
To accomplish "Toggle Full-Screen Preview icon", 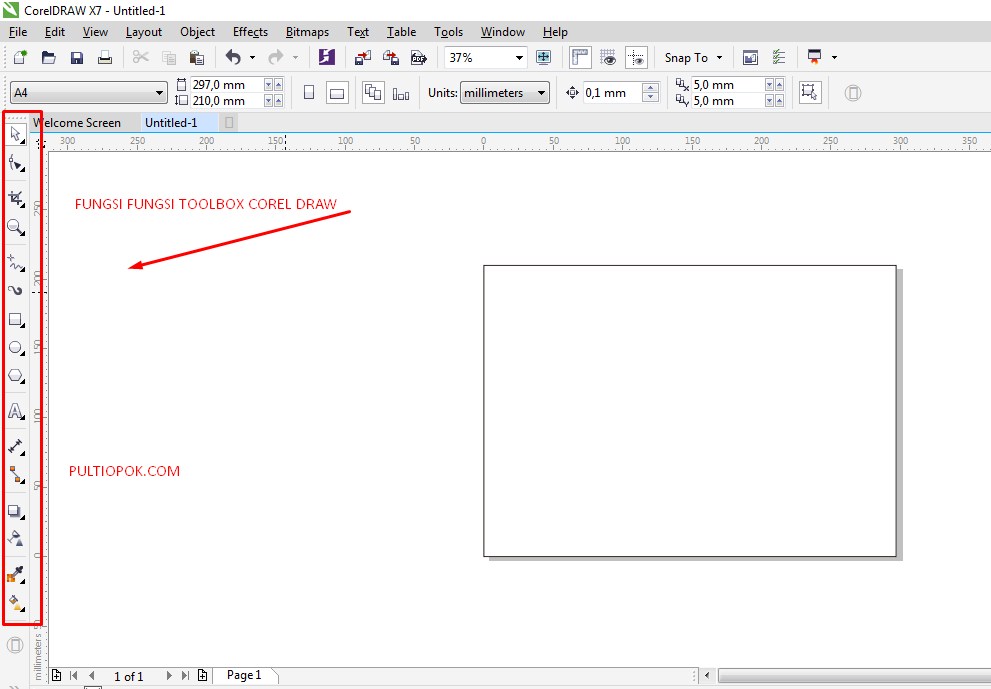I will [x=543, y=58].
